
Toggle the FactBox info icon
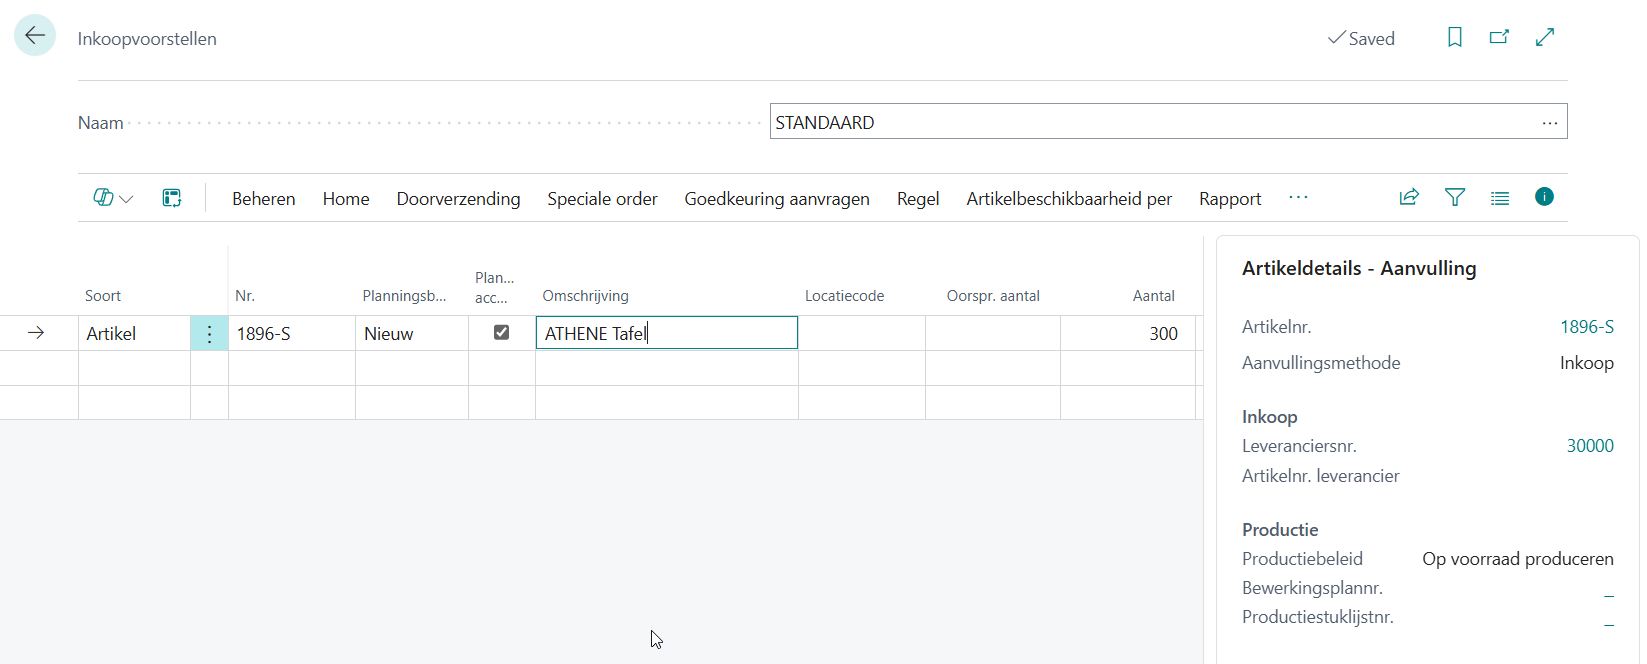tap(1544, 197)
